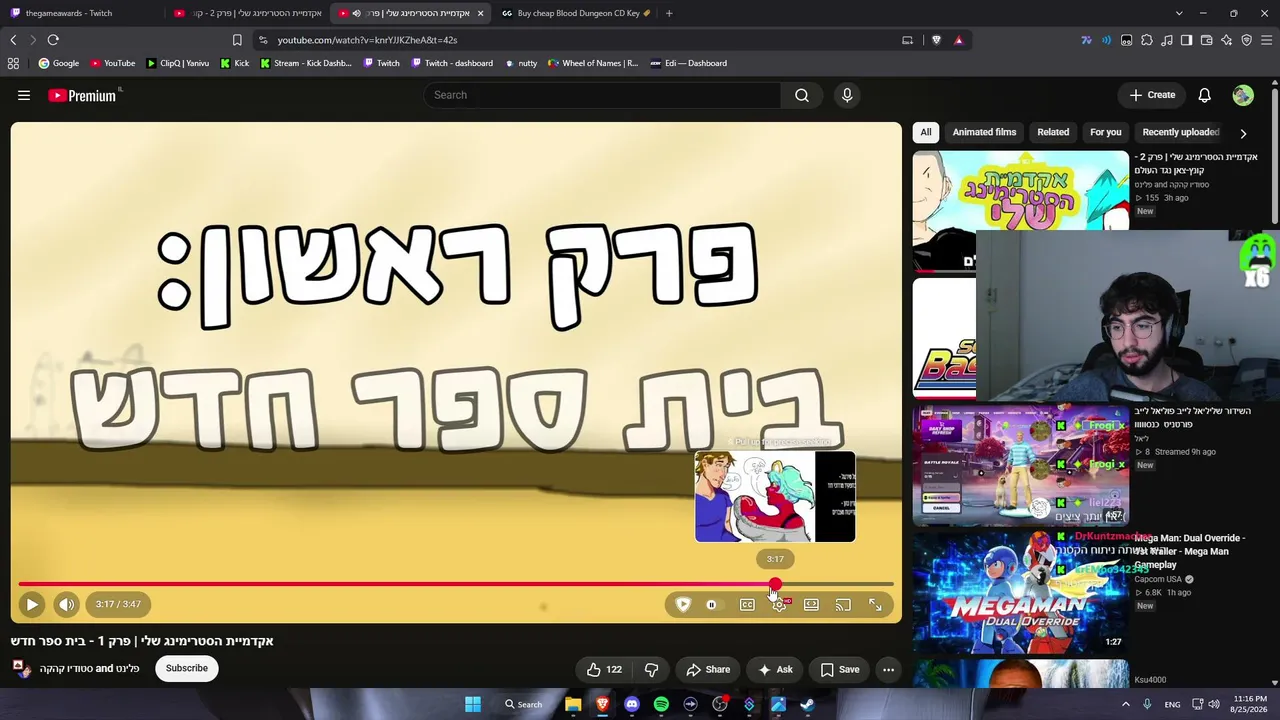Like the video with 122 likes
The height and width of the screenshot is (720, 1280).
[x=604, y=670]
